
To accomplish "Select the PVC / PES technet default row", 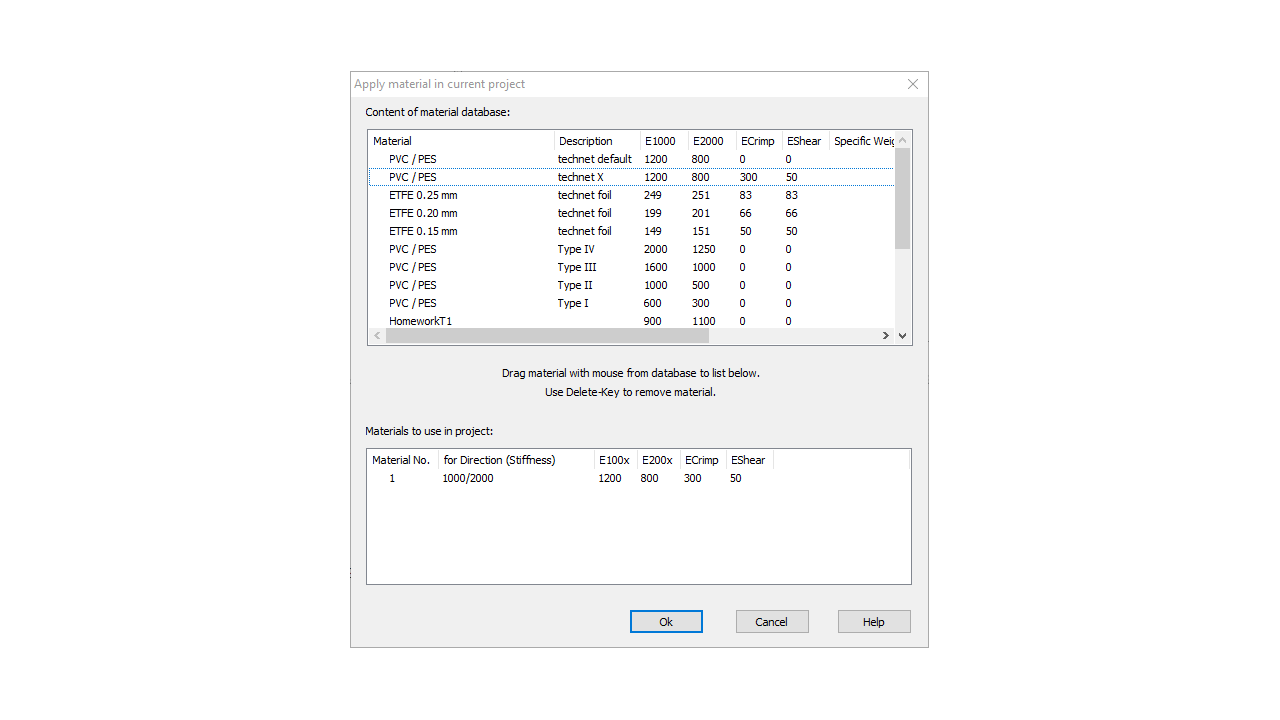I will click(x=413, y=159).
